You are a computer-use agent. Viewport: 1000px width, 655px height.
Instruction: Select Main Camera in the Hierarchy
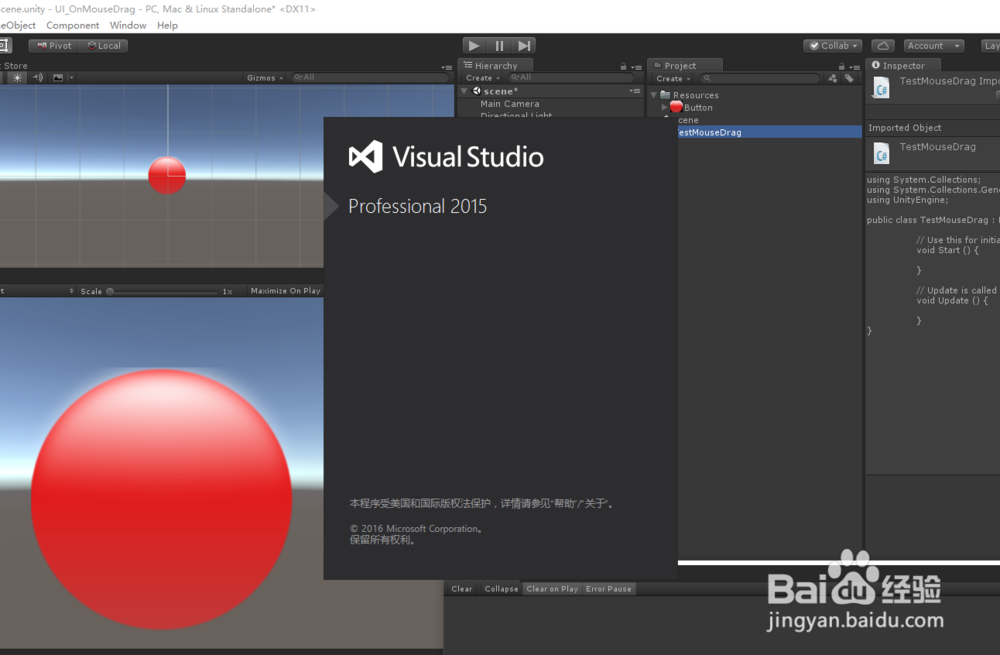[510, 103]
